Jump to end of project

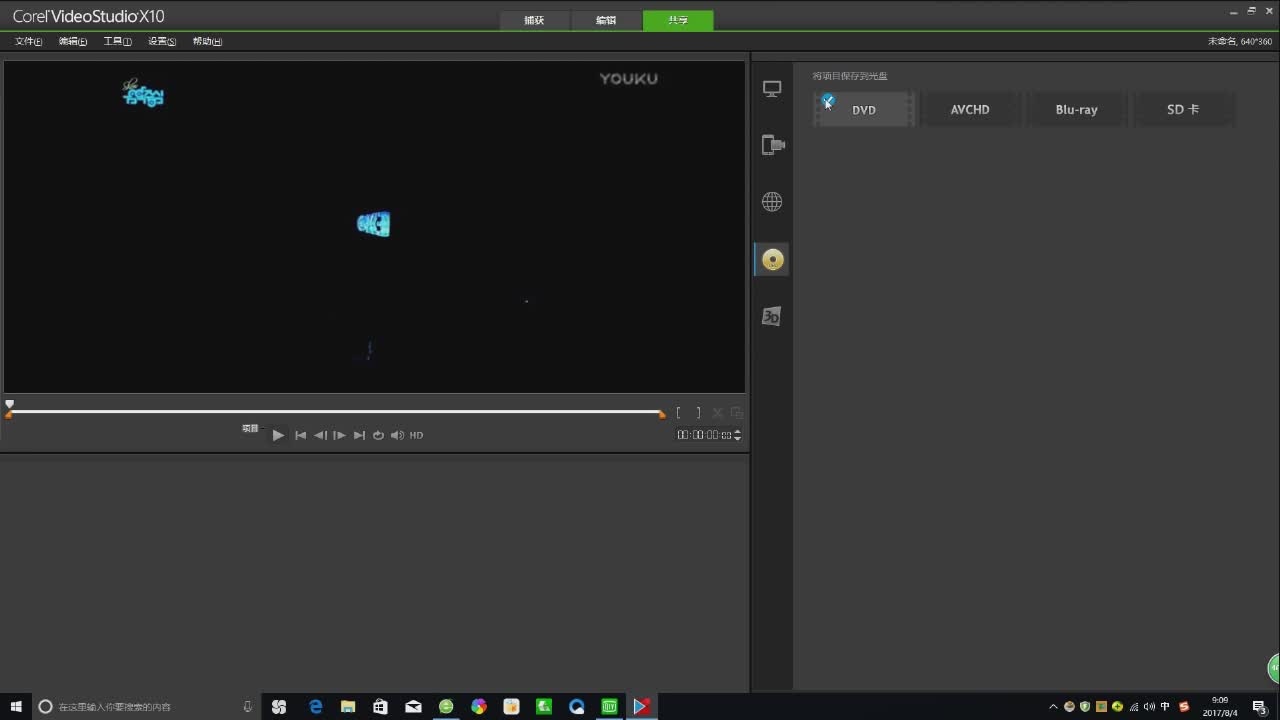click(x=359, y=435)
